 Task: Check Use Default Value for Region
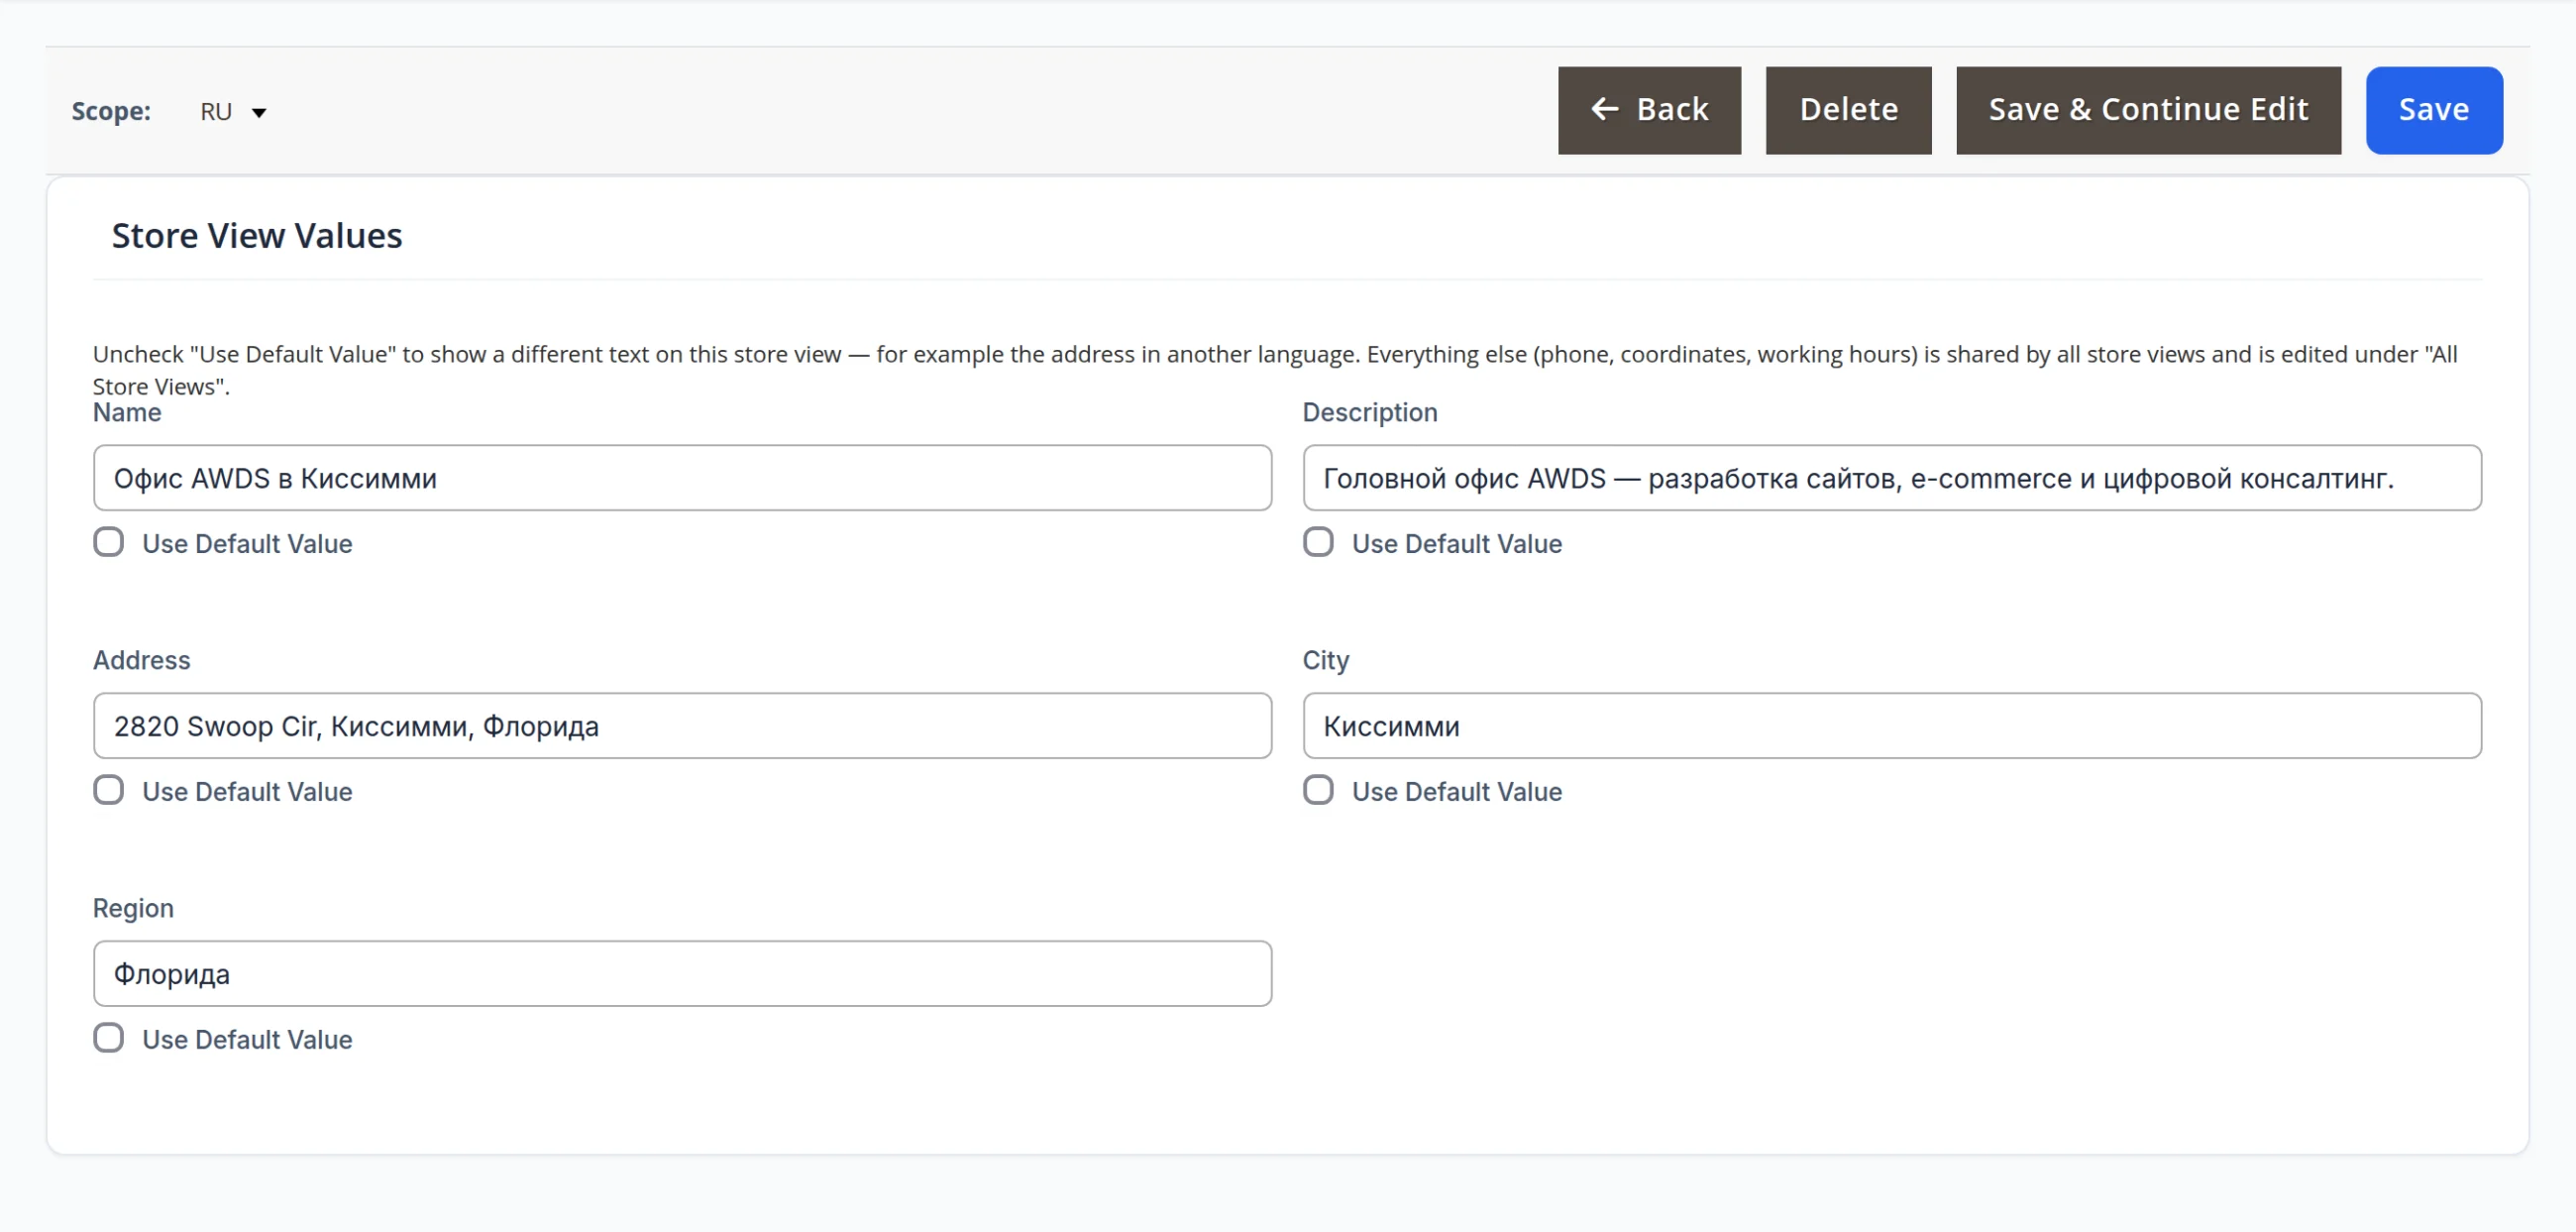(109, 1038)
